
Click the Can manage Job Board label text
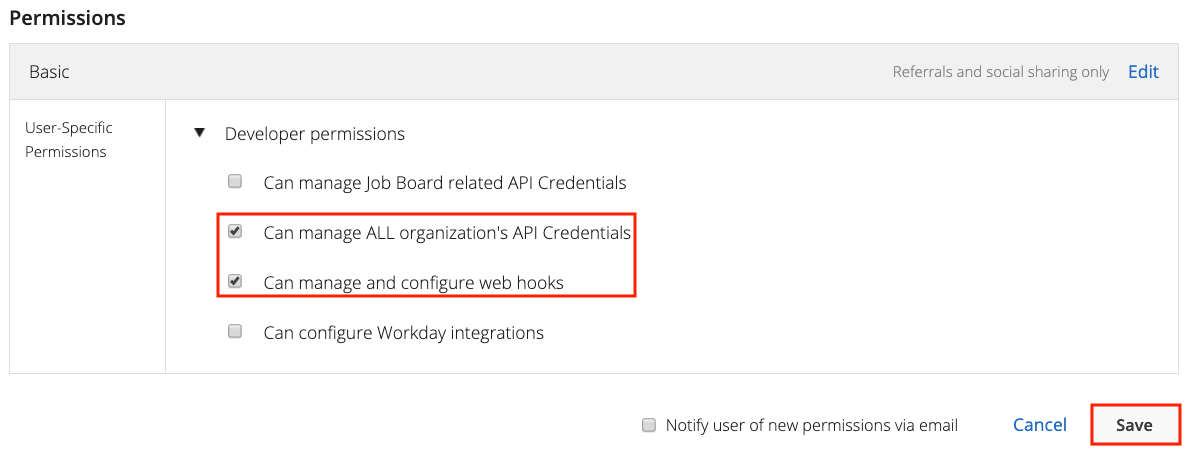pos(445,183)
